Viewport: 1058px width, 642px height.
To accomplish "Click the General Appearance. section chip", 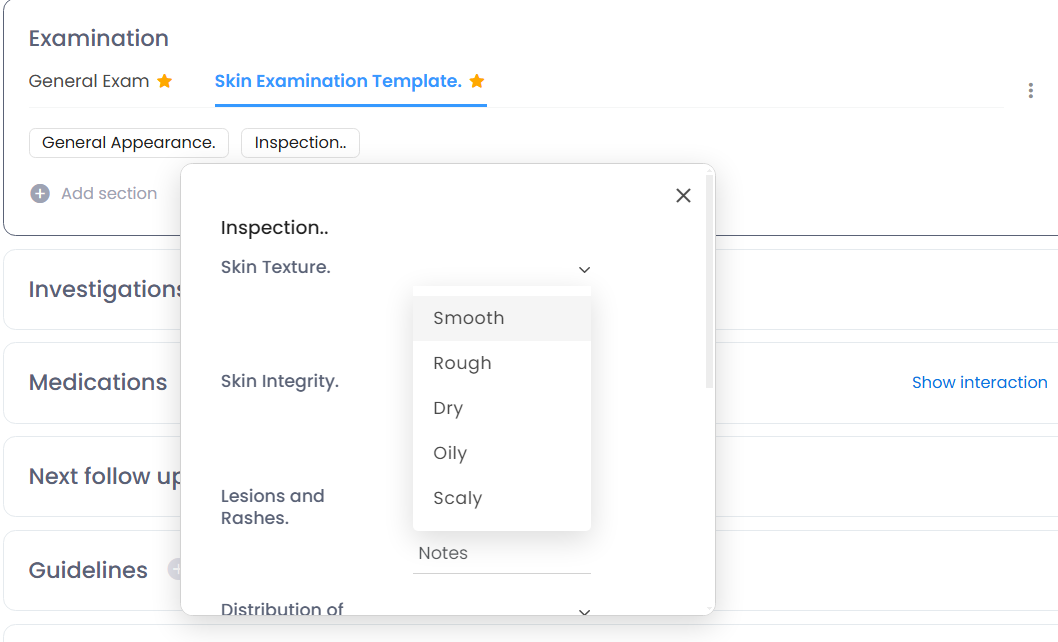I will pyautogui.click(x=129, y=143).
